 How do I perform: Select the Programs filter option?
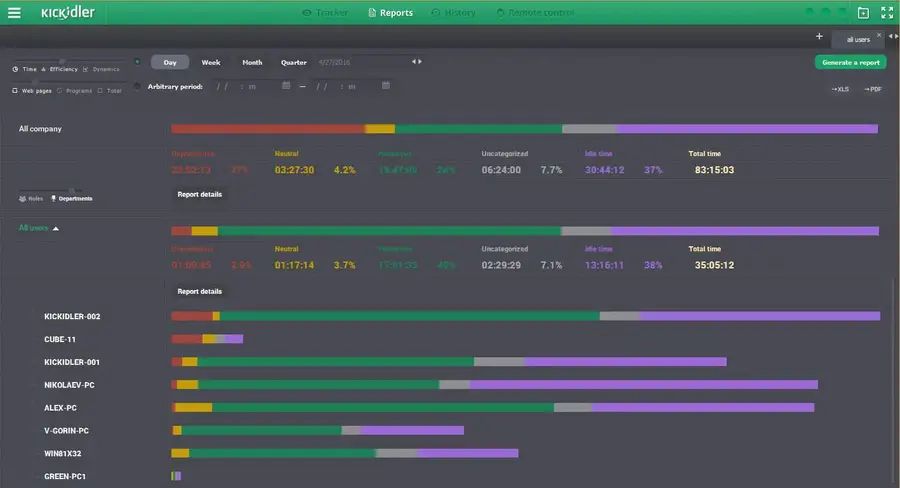(75, 90)
